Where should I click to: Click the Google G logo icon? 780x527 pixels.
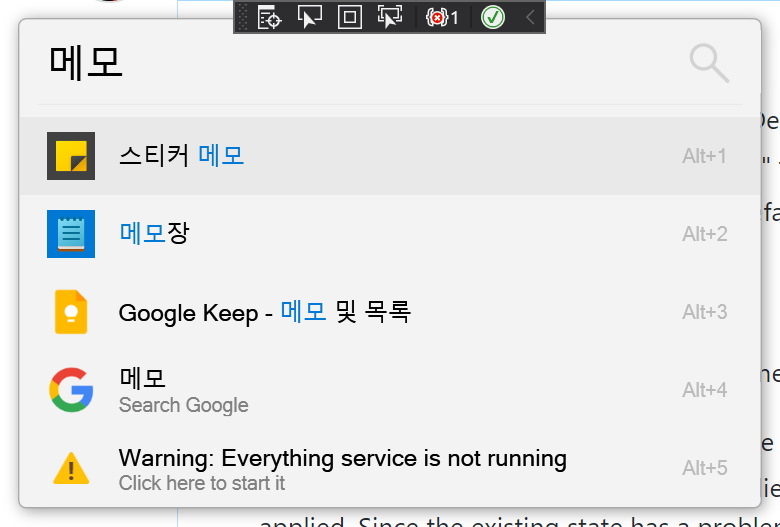(71, 390)
